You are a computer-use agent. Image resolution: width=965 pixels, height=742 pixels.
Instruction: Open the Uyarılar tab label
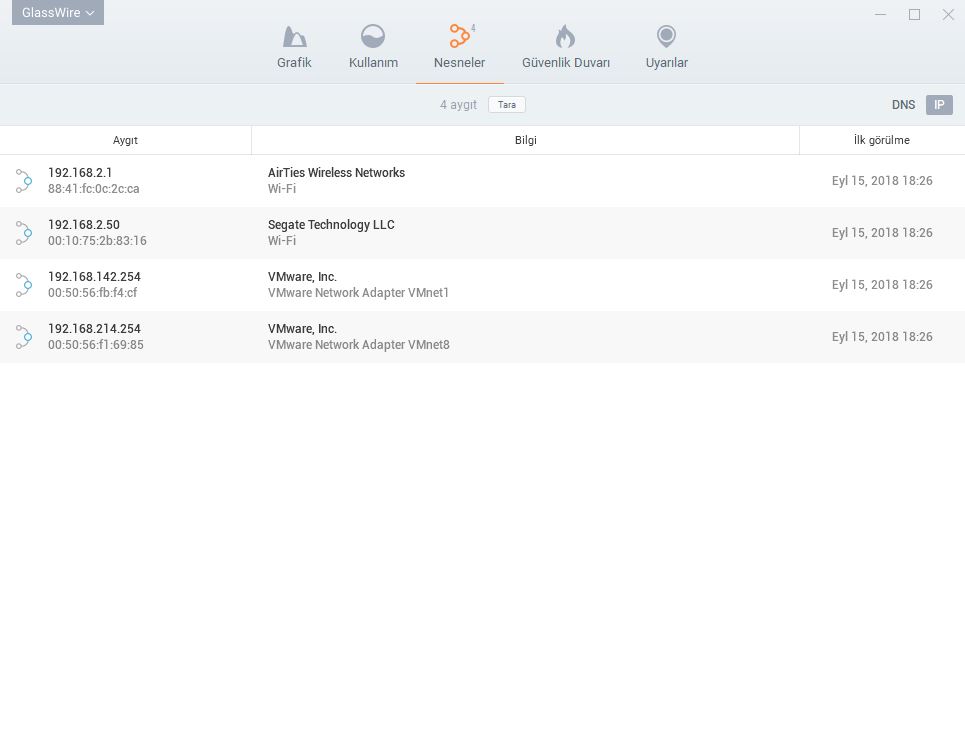667,63
